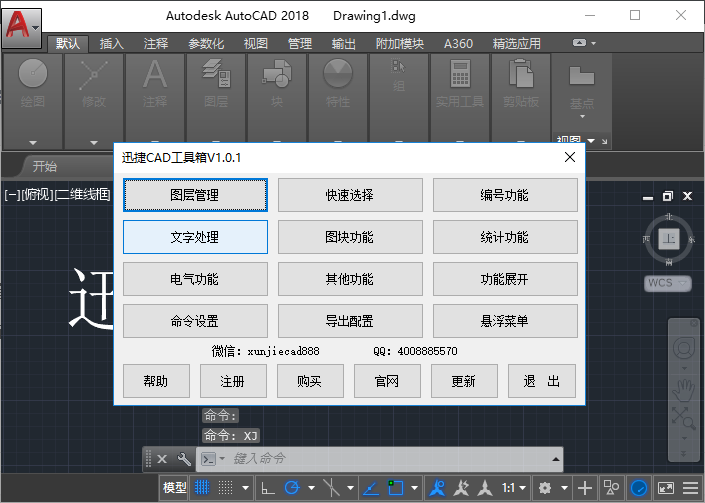Click the top face of the ViewCube
Screen dimensions: 705x503
tap(669, 238)
